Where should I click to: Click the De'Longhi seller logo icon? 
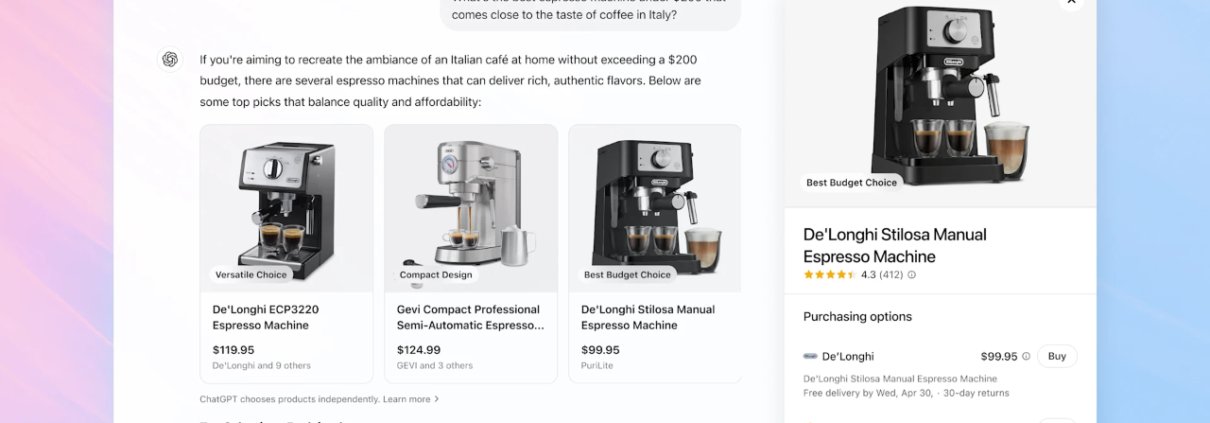810,356
